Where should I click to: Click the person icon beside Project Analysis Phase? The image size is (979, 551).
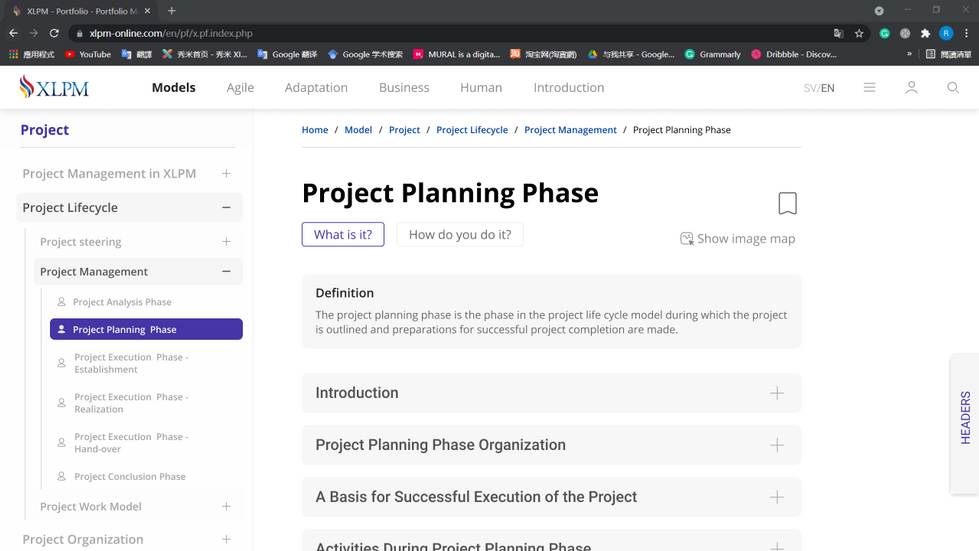(x=61, y=301)
